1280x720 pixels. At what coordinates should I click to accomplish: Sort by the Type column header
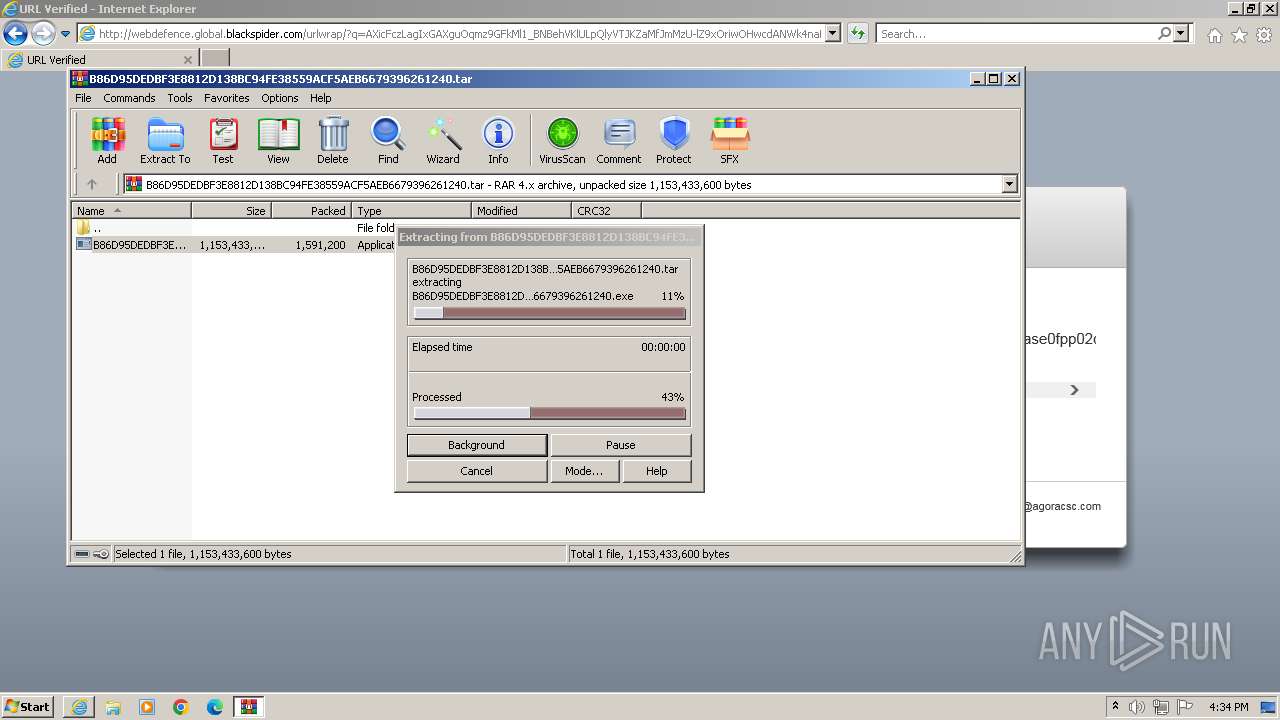coord(411,211)
